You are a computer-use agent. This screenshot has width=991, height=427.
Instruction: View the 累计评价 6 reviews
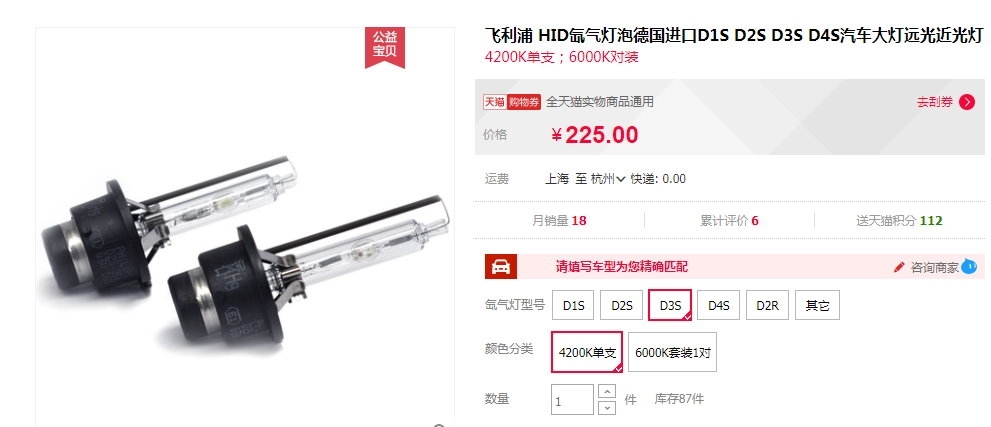pyautogui.click(x=729, y=220)
